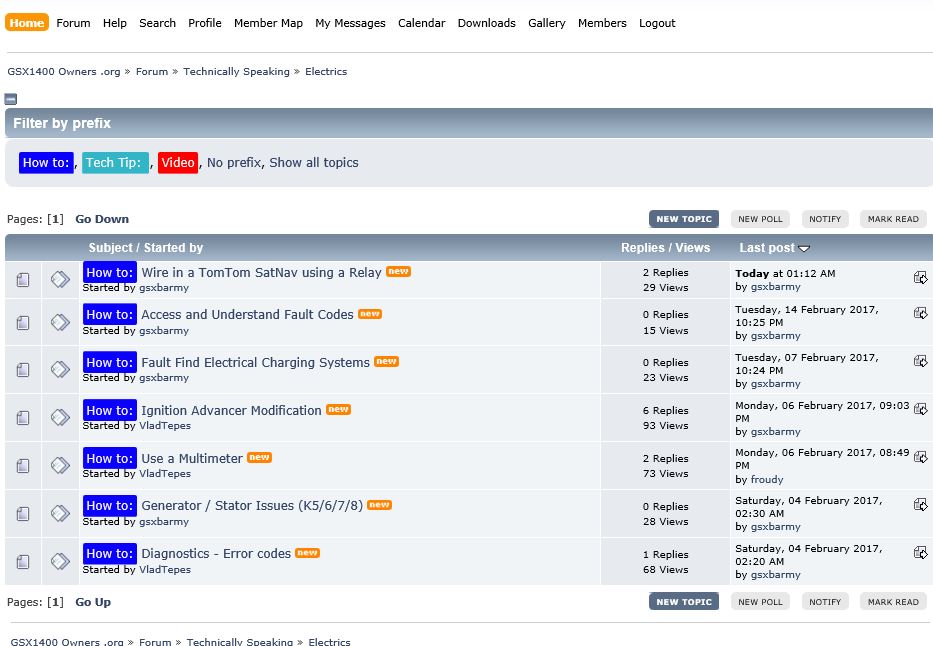The width and height of the screenshot is (933, 646).
Task: Click topic status icon in Use a Multimeter row
Action: 23,465
